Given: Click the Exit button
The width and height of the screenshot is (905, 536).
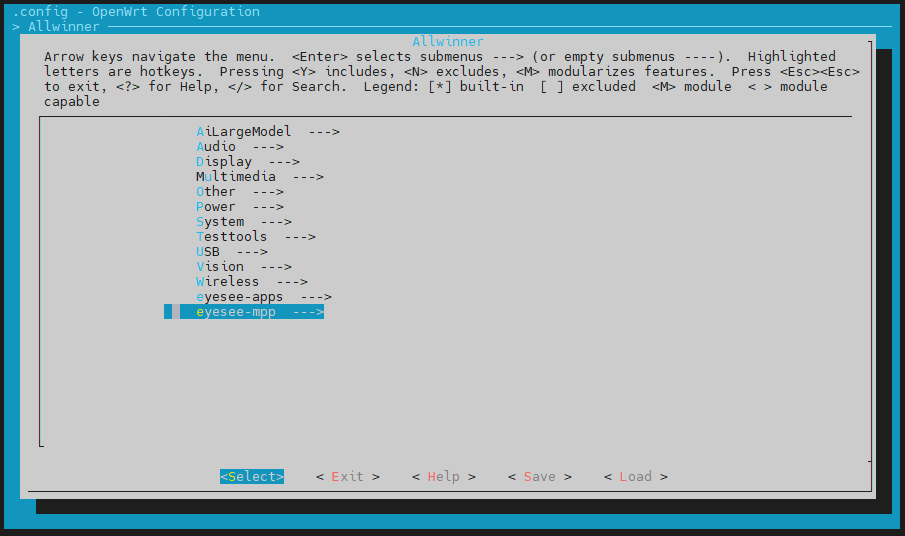Looking at the screenshot, I should (x=347, y=477).
